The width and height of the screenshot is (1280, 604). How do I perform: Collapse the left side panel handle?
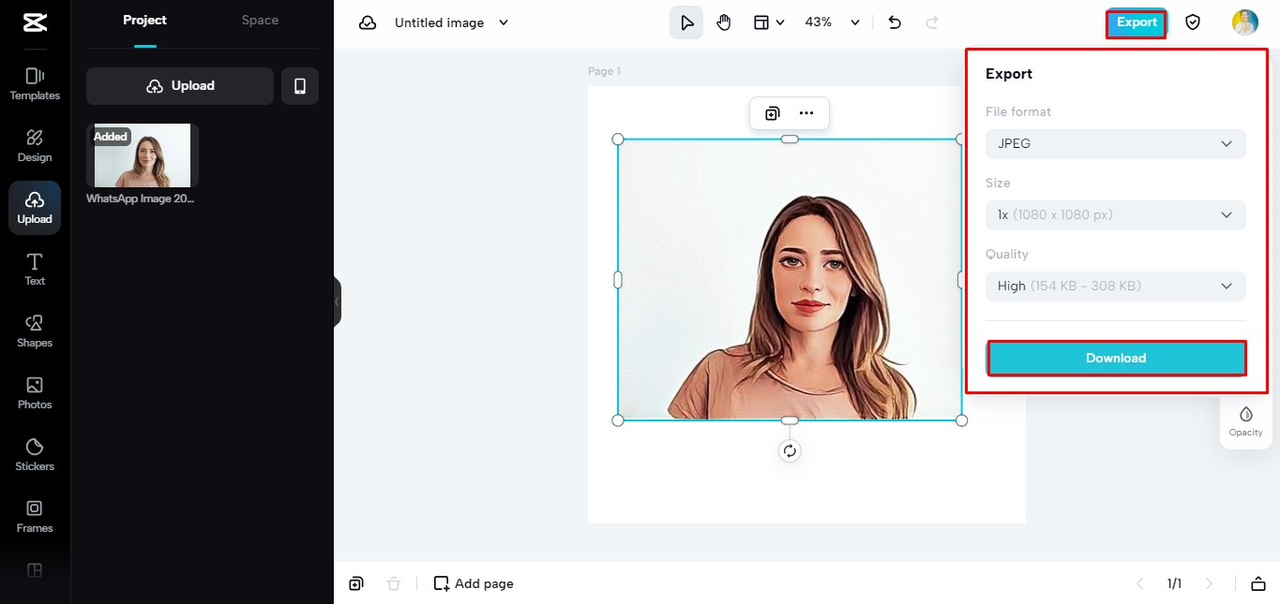point(337,301)
